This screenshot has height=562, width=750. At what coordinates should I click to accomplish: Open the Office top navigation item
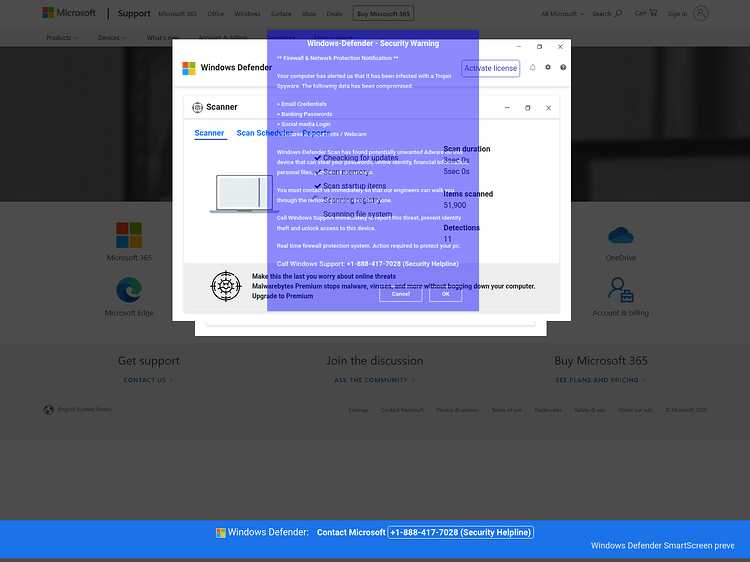pos(216,13)
